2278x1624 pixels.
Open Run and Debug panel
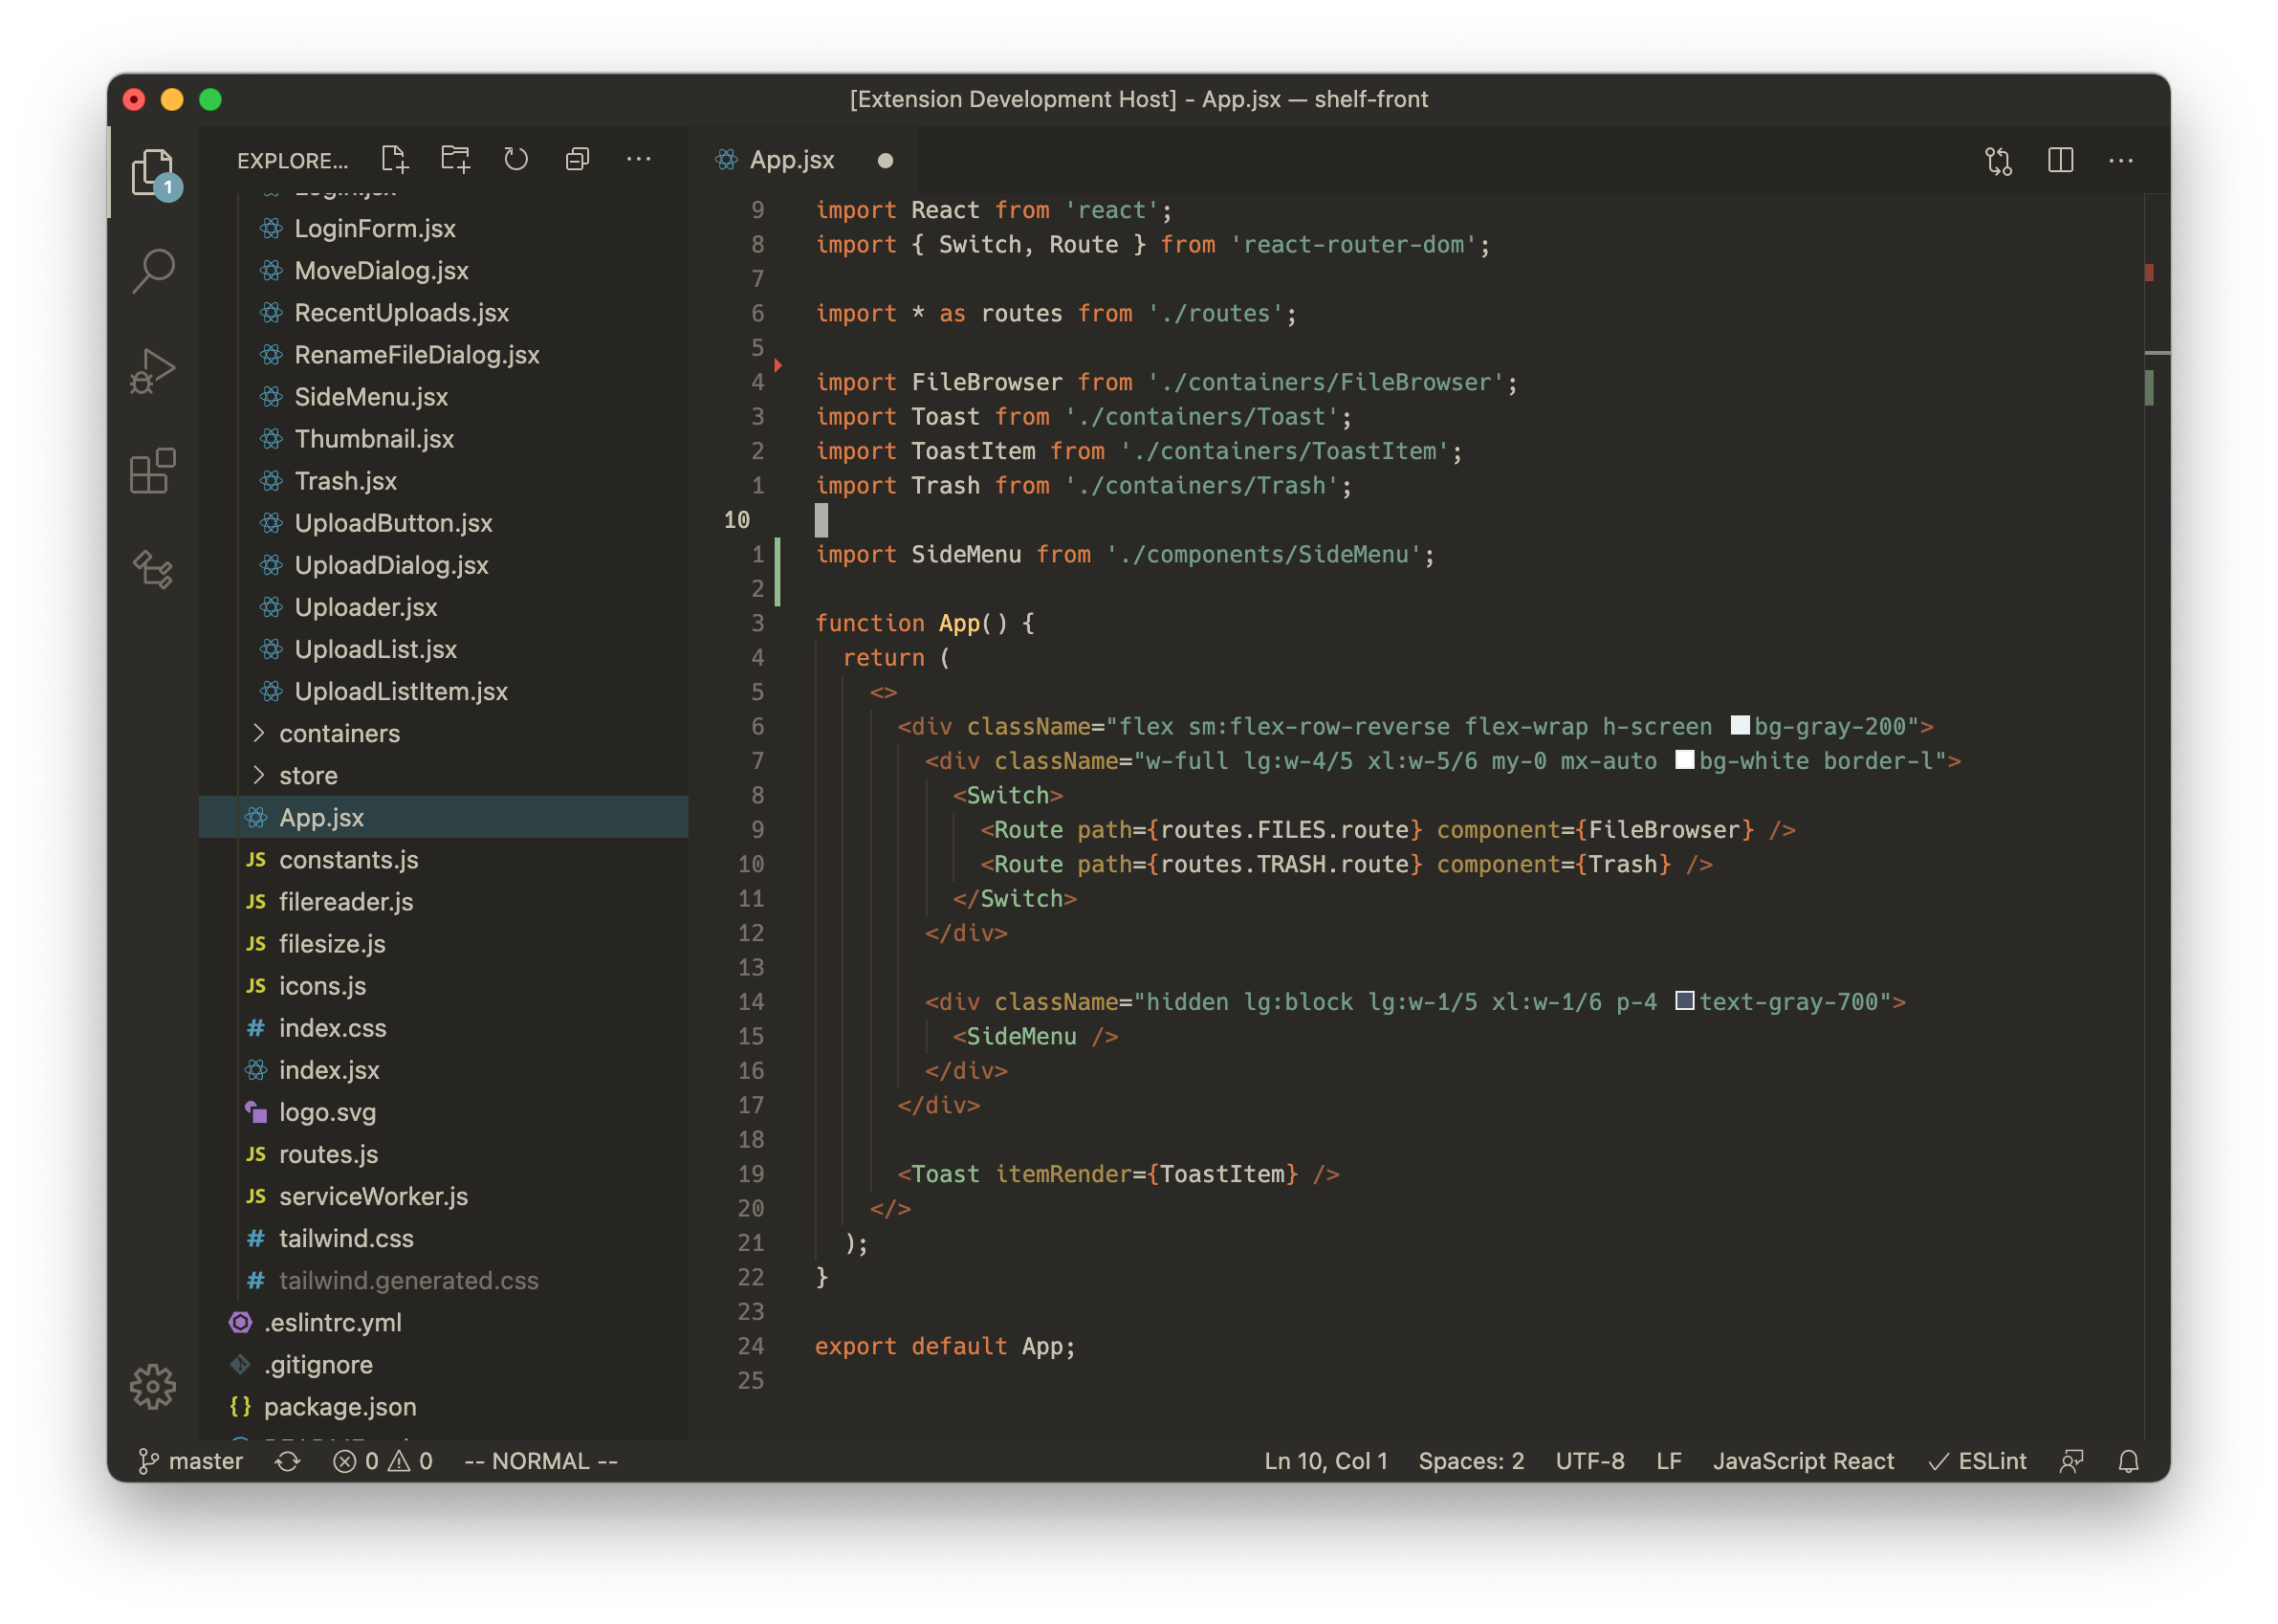(x=152, y=370)
